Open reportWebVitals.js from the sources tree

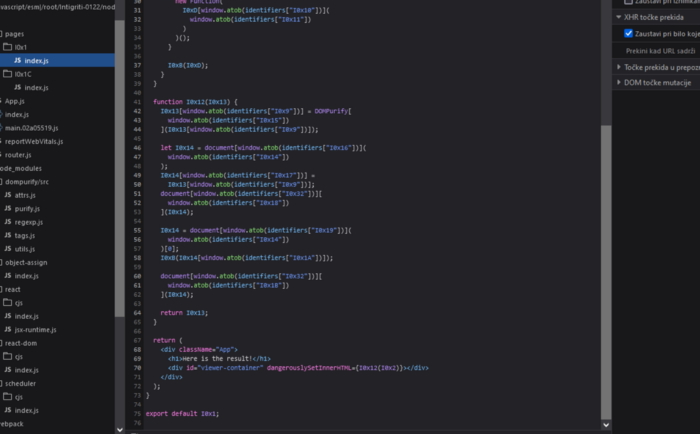pyautogui.click(x=34, y=141)
